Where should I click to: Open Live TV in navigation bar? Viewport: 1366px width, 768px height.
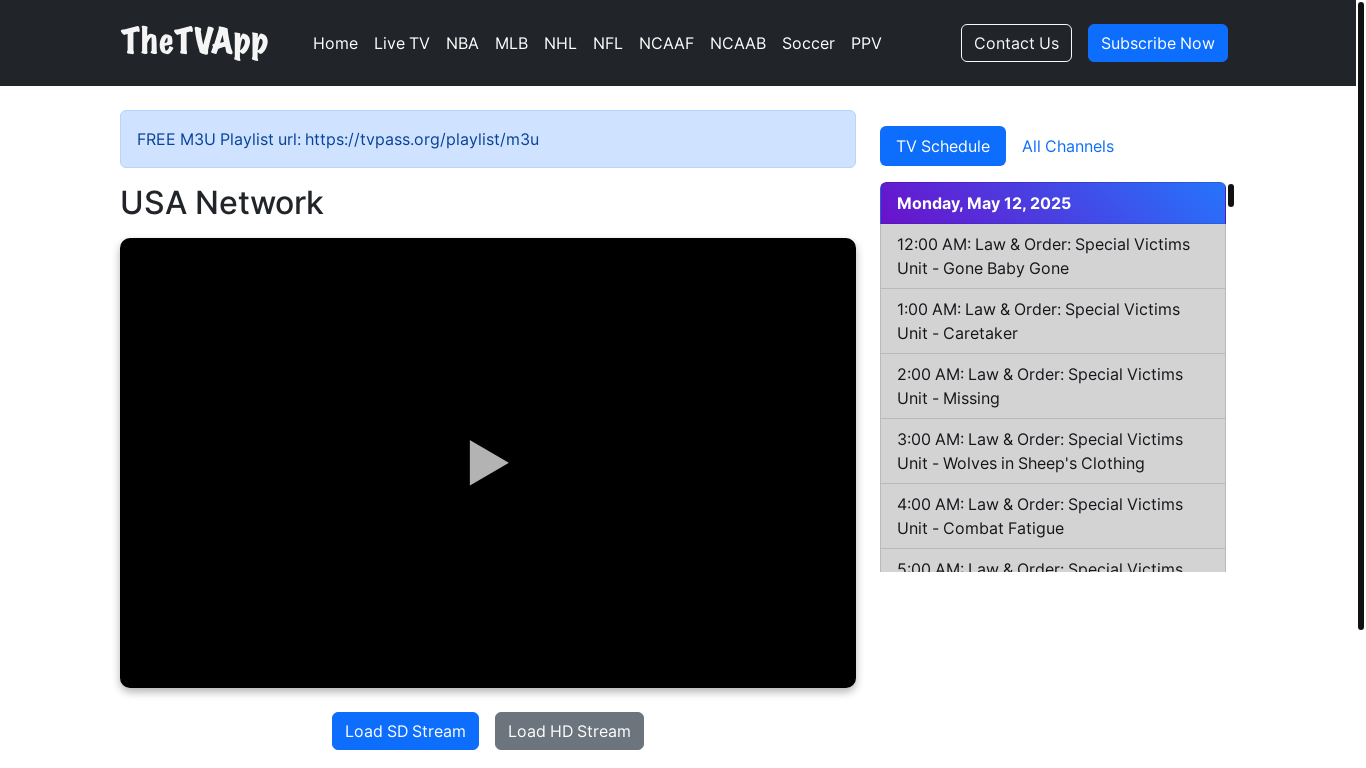(402, 43)
